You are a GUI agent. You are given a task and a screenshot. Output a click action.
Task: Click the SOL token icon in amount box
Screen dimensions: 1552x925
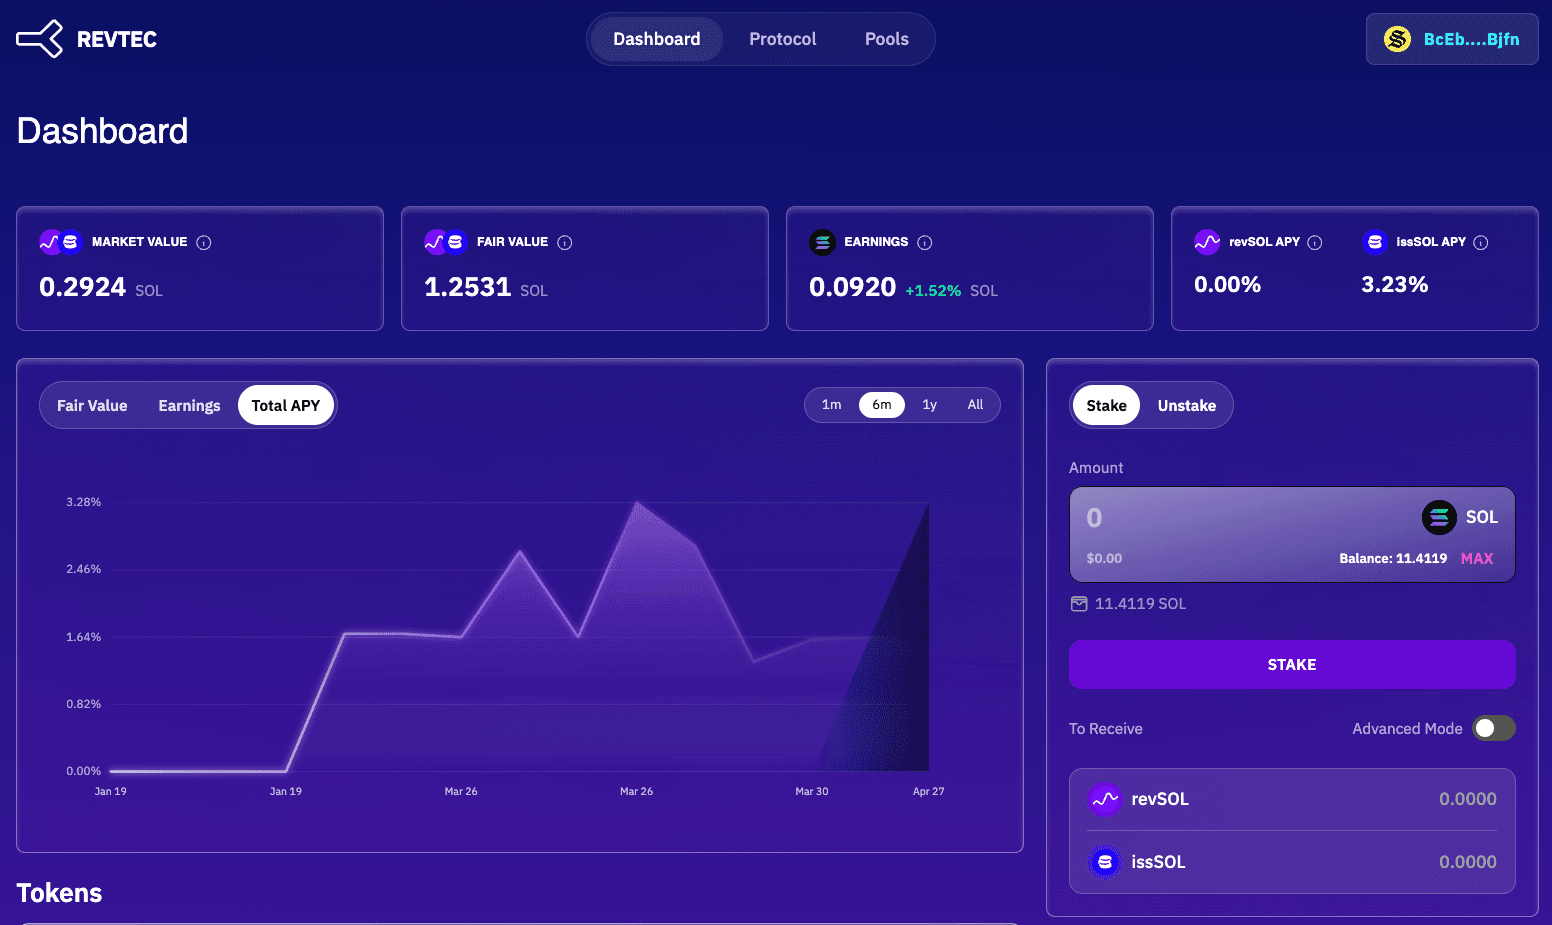[1439, 517]
